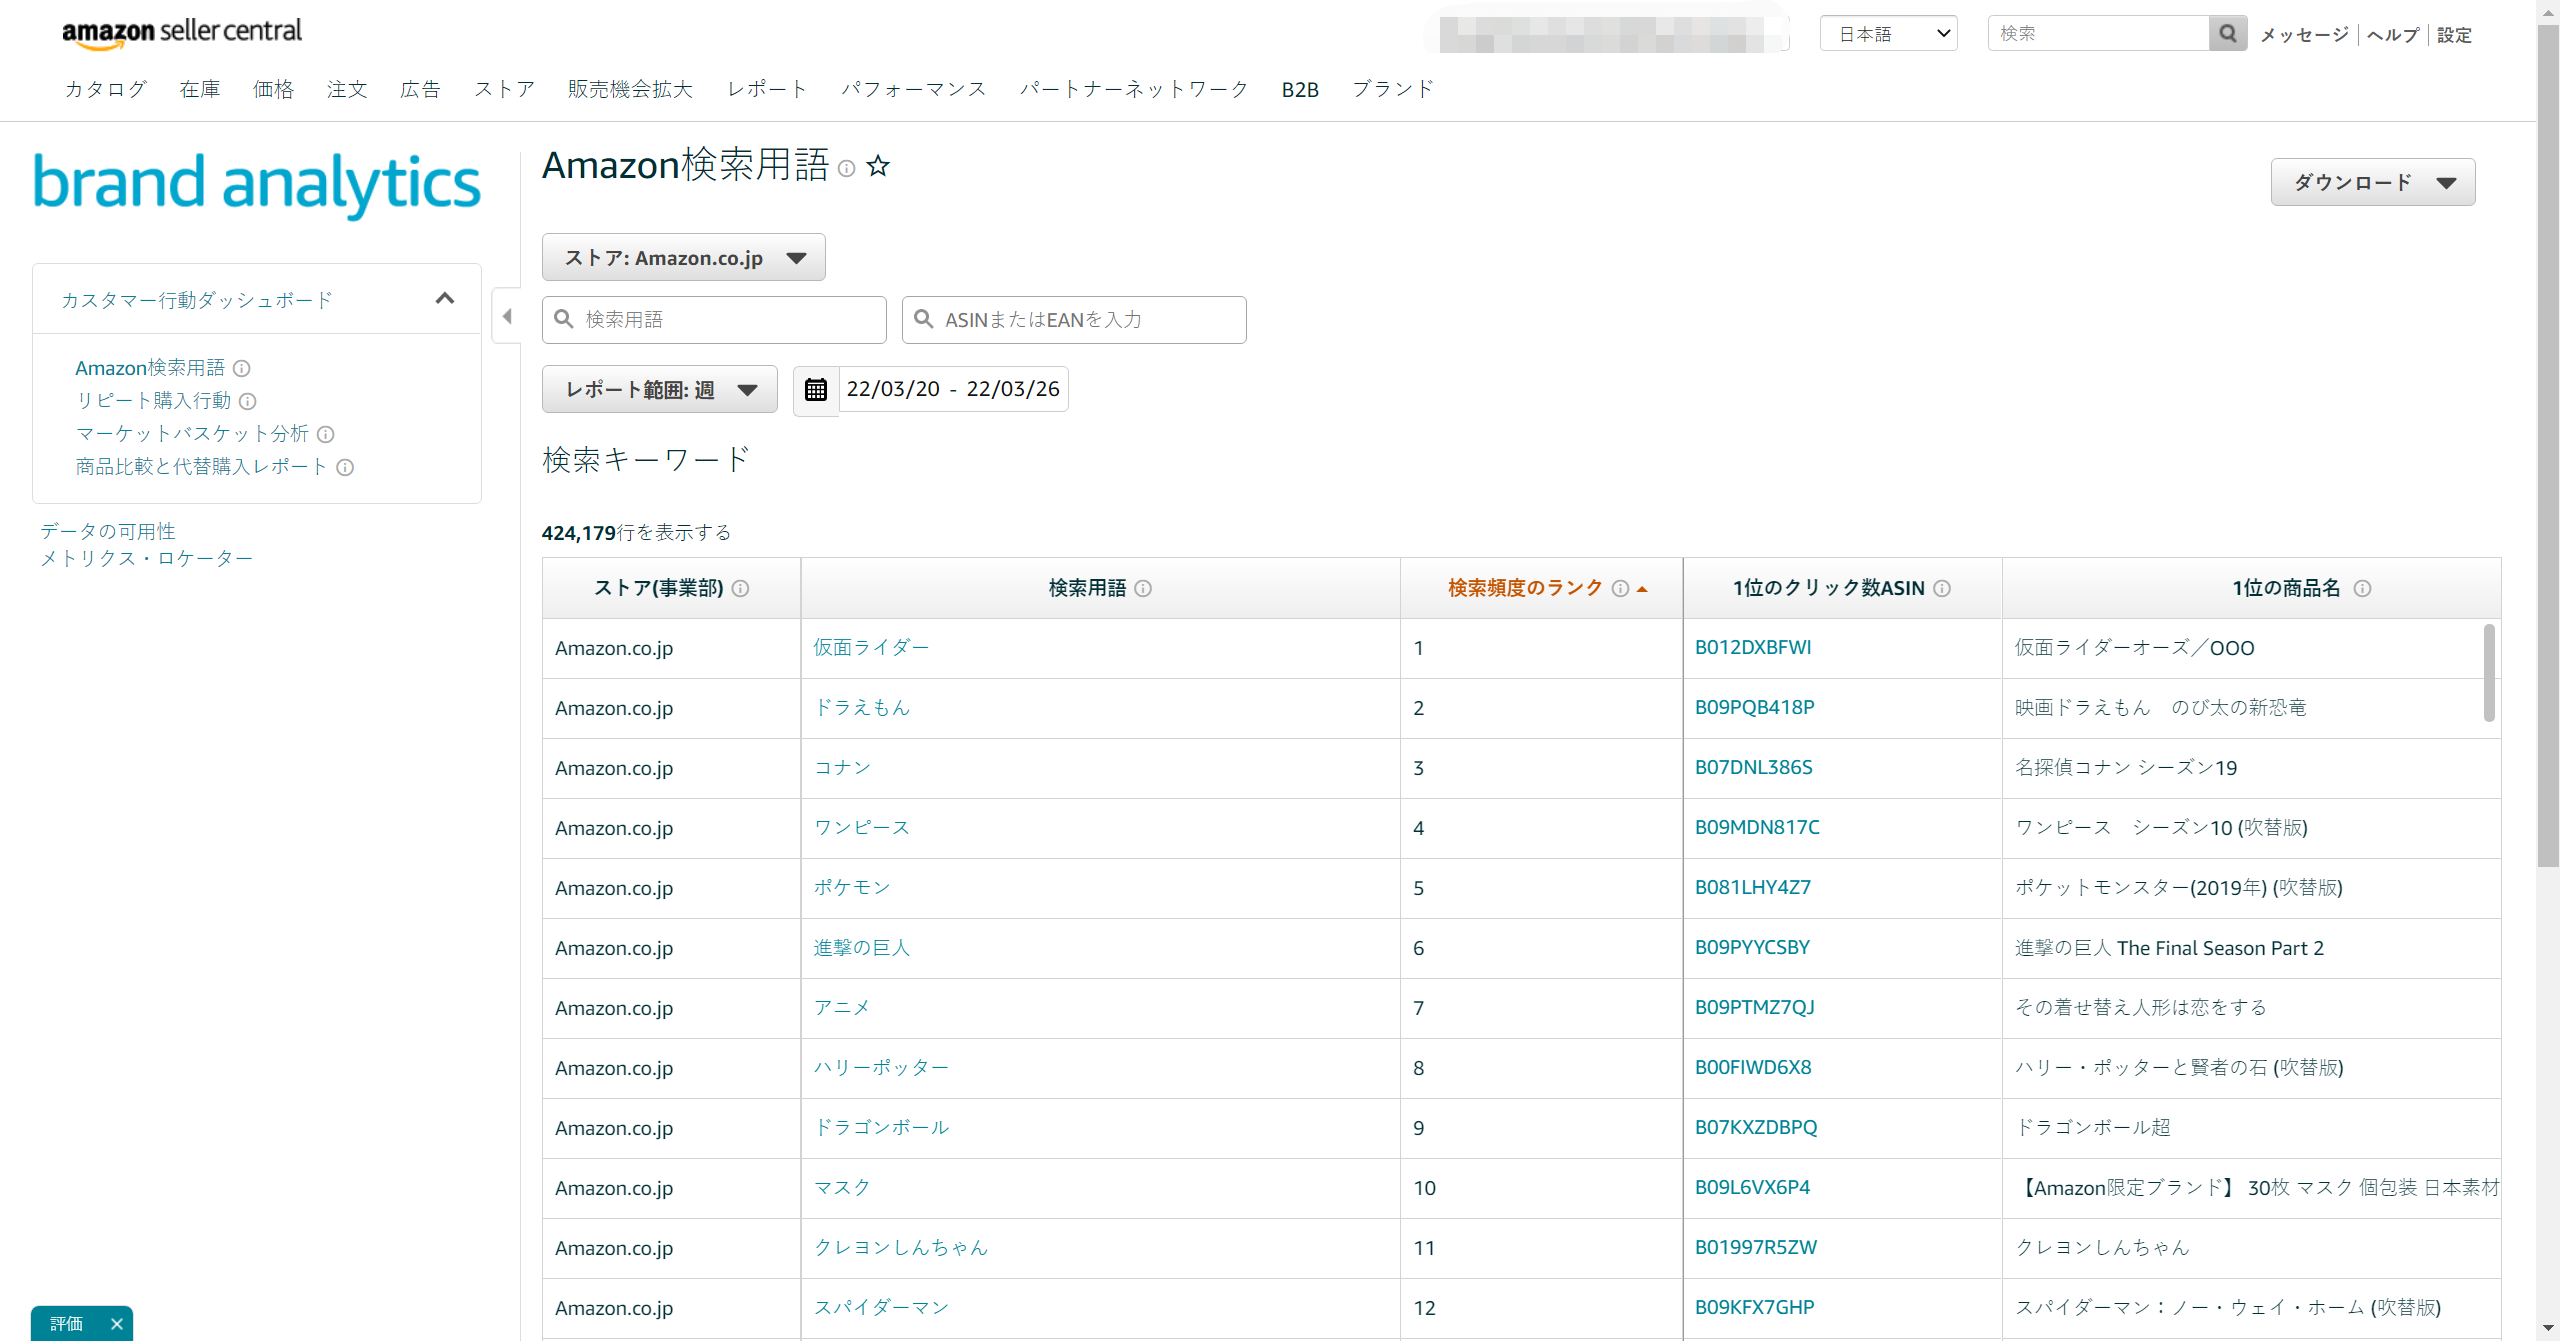The width and height of the screenshot is (2560, 1341).
Task: Open the ダウンロード dropdown
Action: (x=2373, y=182)
